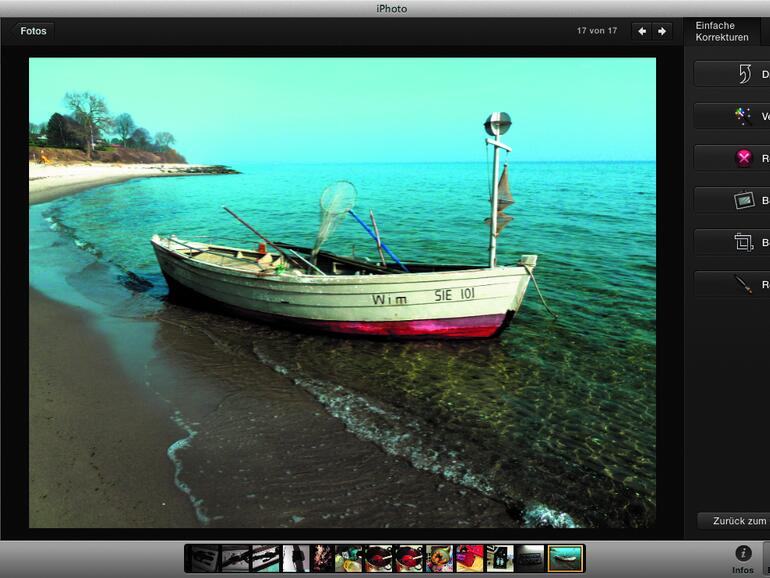Click the '17 von 17' photo counter

coord(597,31)
